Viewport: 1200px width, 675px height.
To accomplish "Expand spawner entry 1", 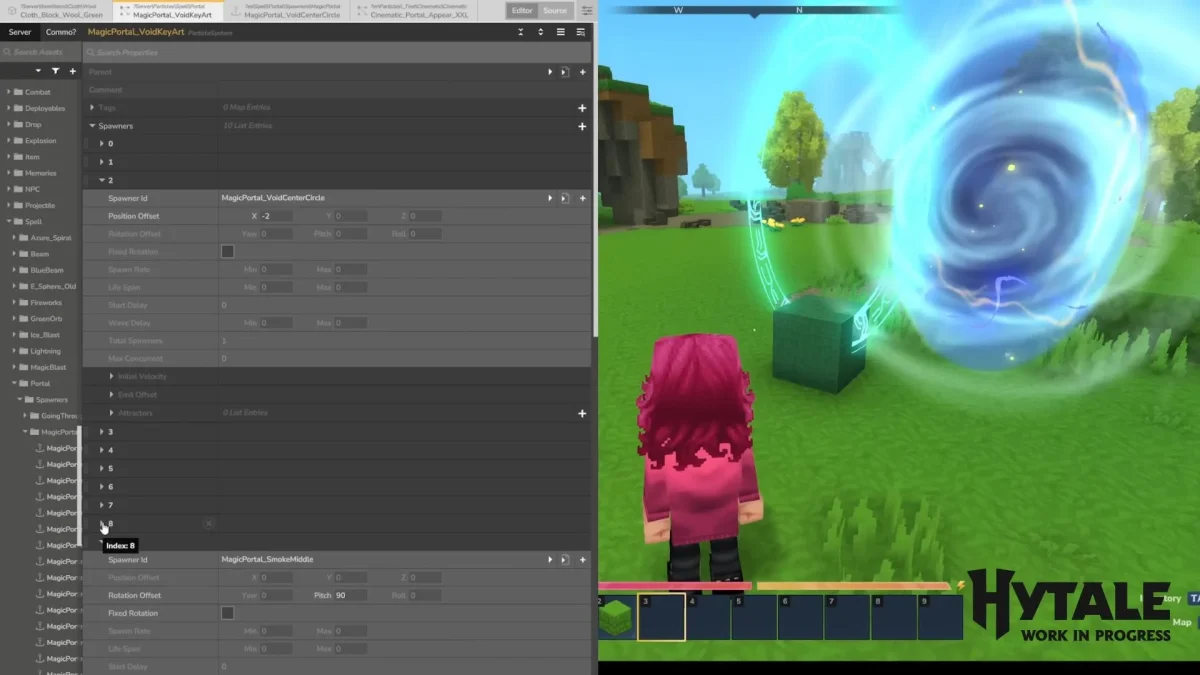I will pyautogui.click(x=102, y=162).
